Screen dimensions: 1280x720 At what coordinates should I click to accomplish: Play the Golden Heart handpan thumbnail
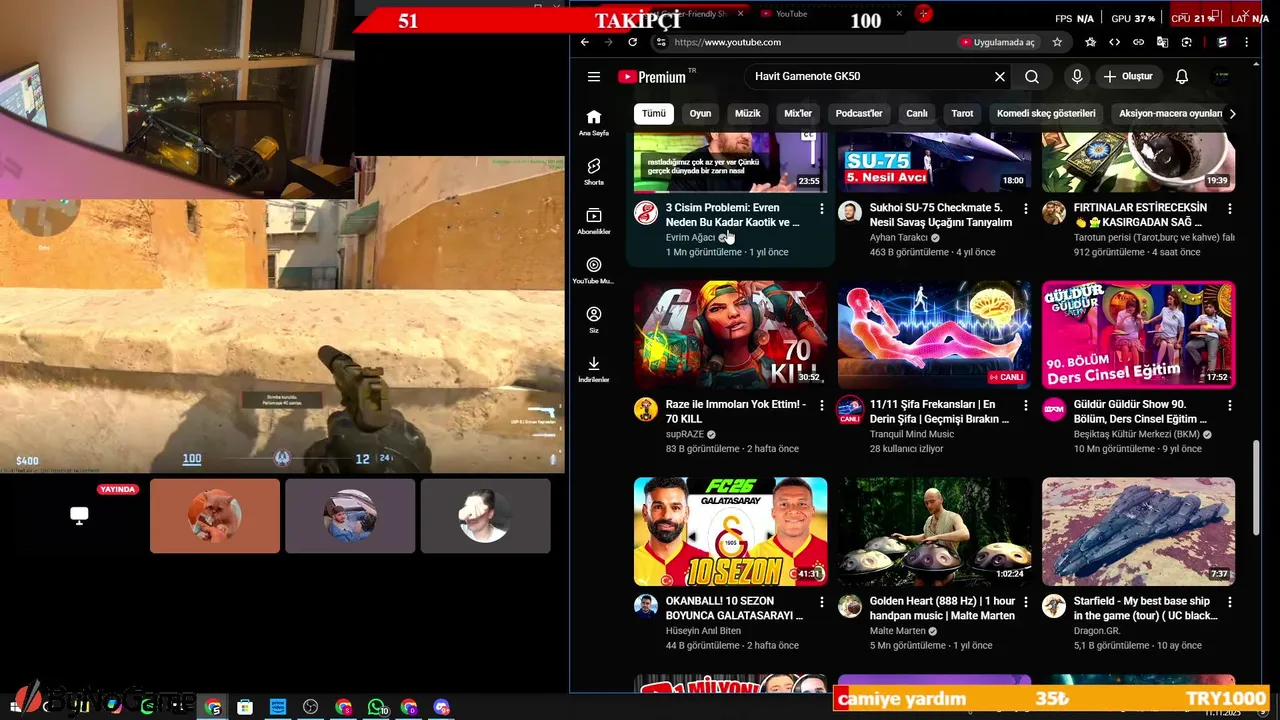pos(934,531)
